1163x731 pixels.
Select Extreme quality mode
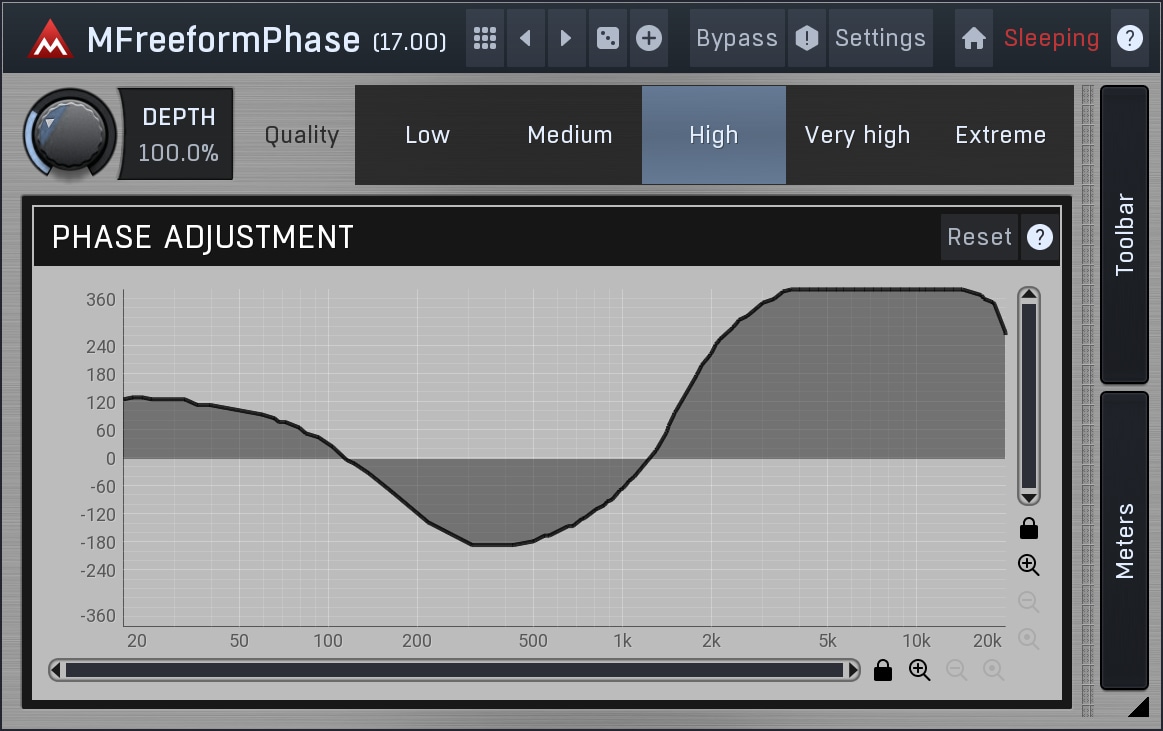tap(1000, 135)
